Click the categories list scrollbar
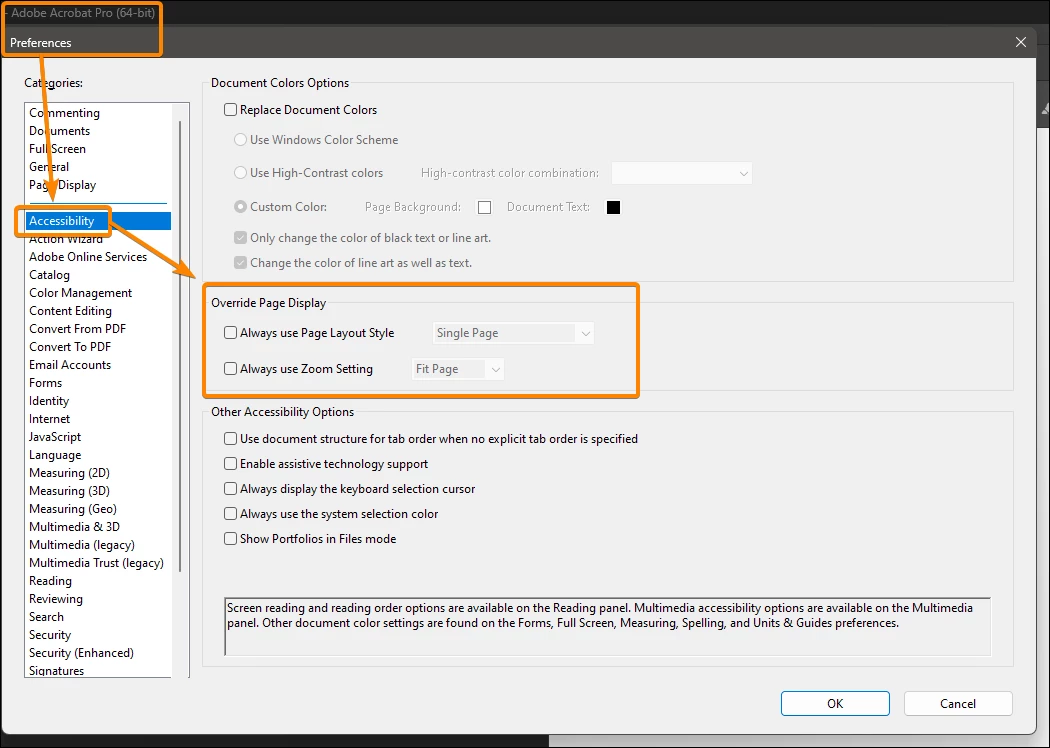Image resolution: width=1050 pixels, height=748 pixels. (x=180, y=346)
